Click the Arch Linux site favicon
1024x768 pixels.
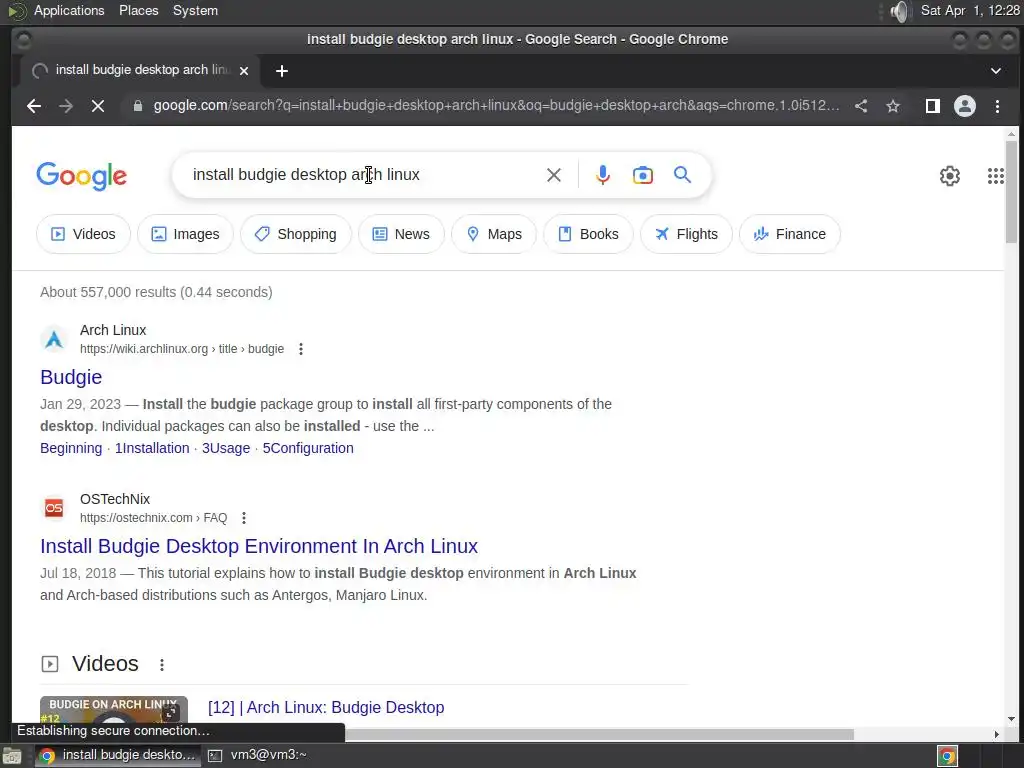click(x=54, y=339)
